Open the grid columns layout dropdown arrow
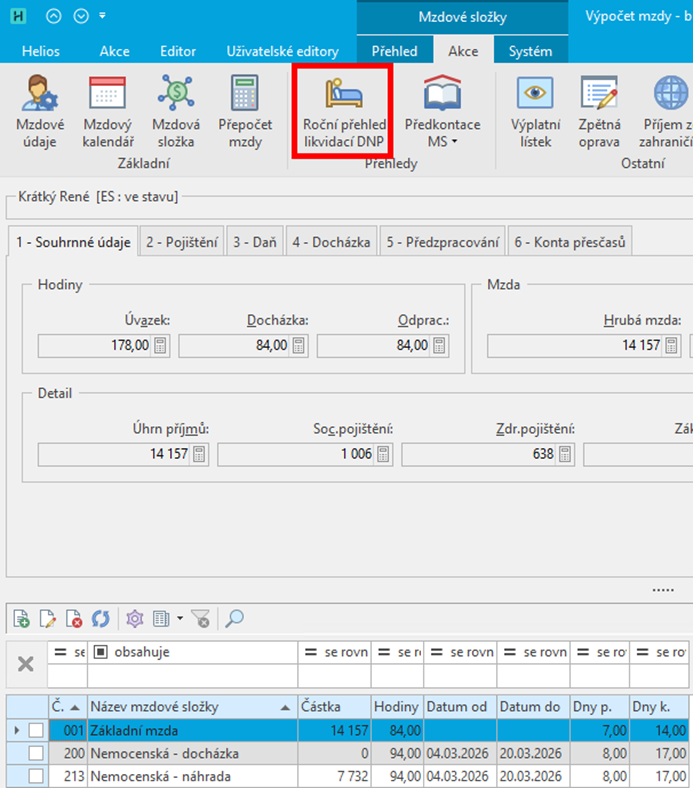 [180, 619]
